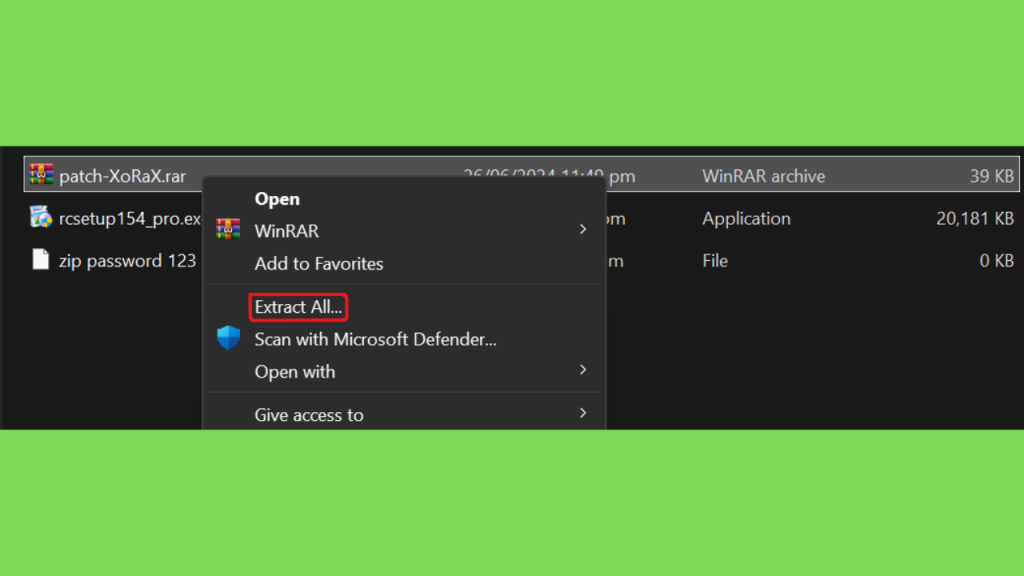
Task: Select the Give access to entry
Action: point(309,415)
